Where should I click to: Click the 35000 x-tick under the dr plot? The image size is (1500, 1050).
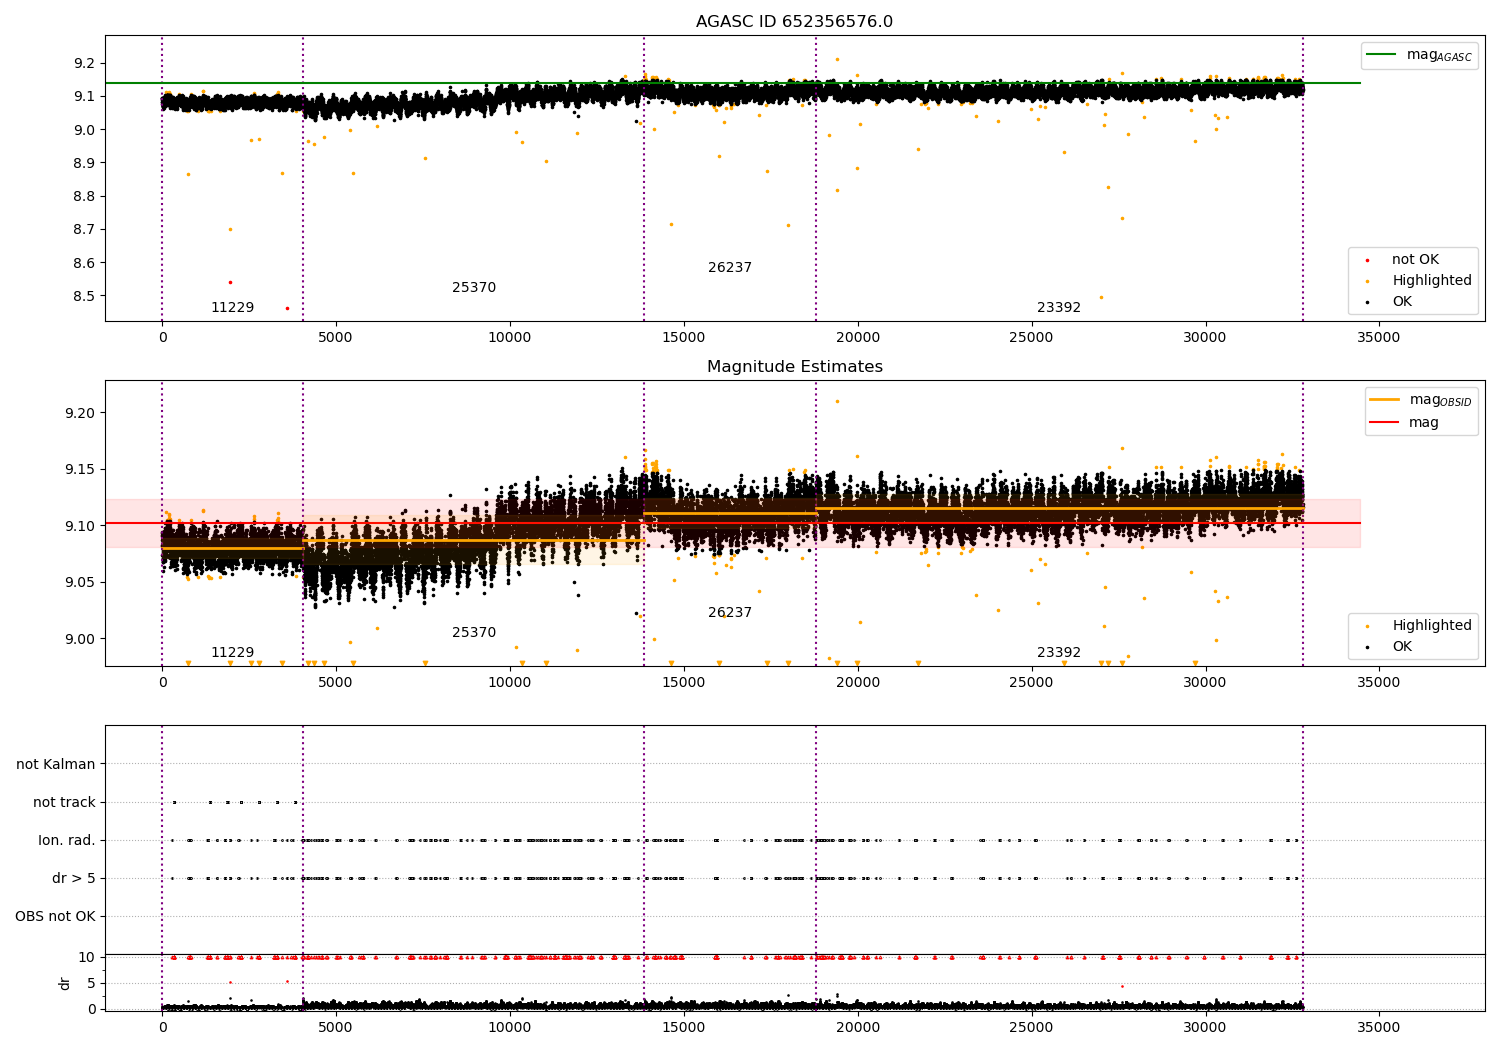(x=1378, y=1027)
